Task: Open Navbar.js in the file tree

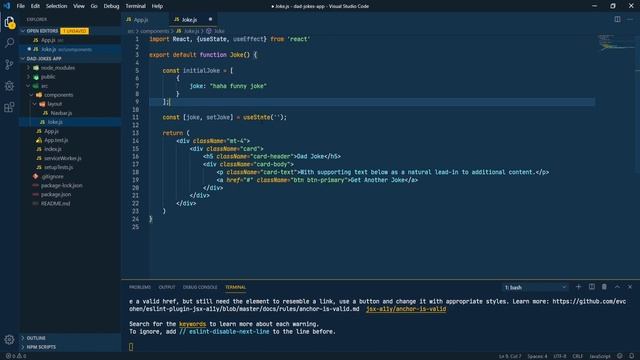Action: coord(61,113)
